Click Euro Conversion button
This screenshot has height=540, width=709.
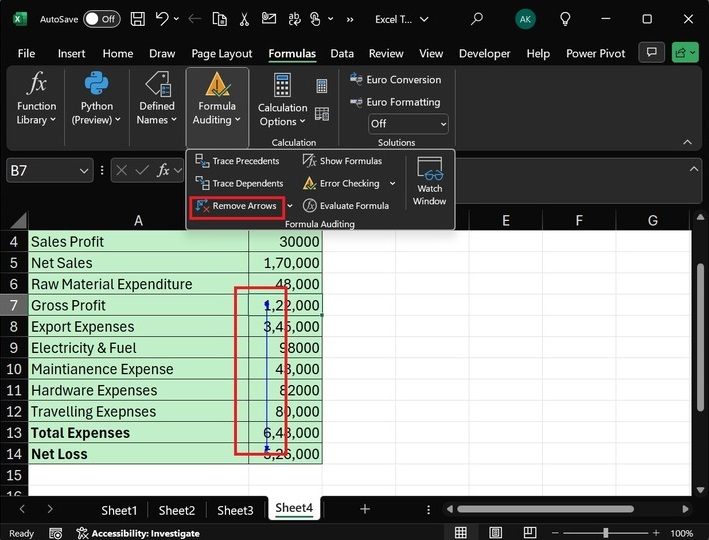(395, 80)
